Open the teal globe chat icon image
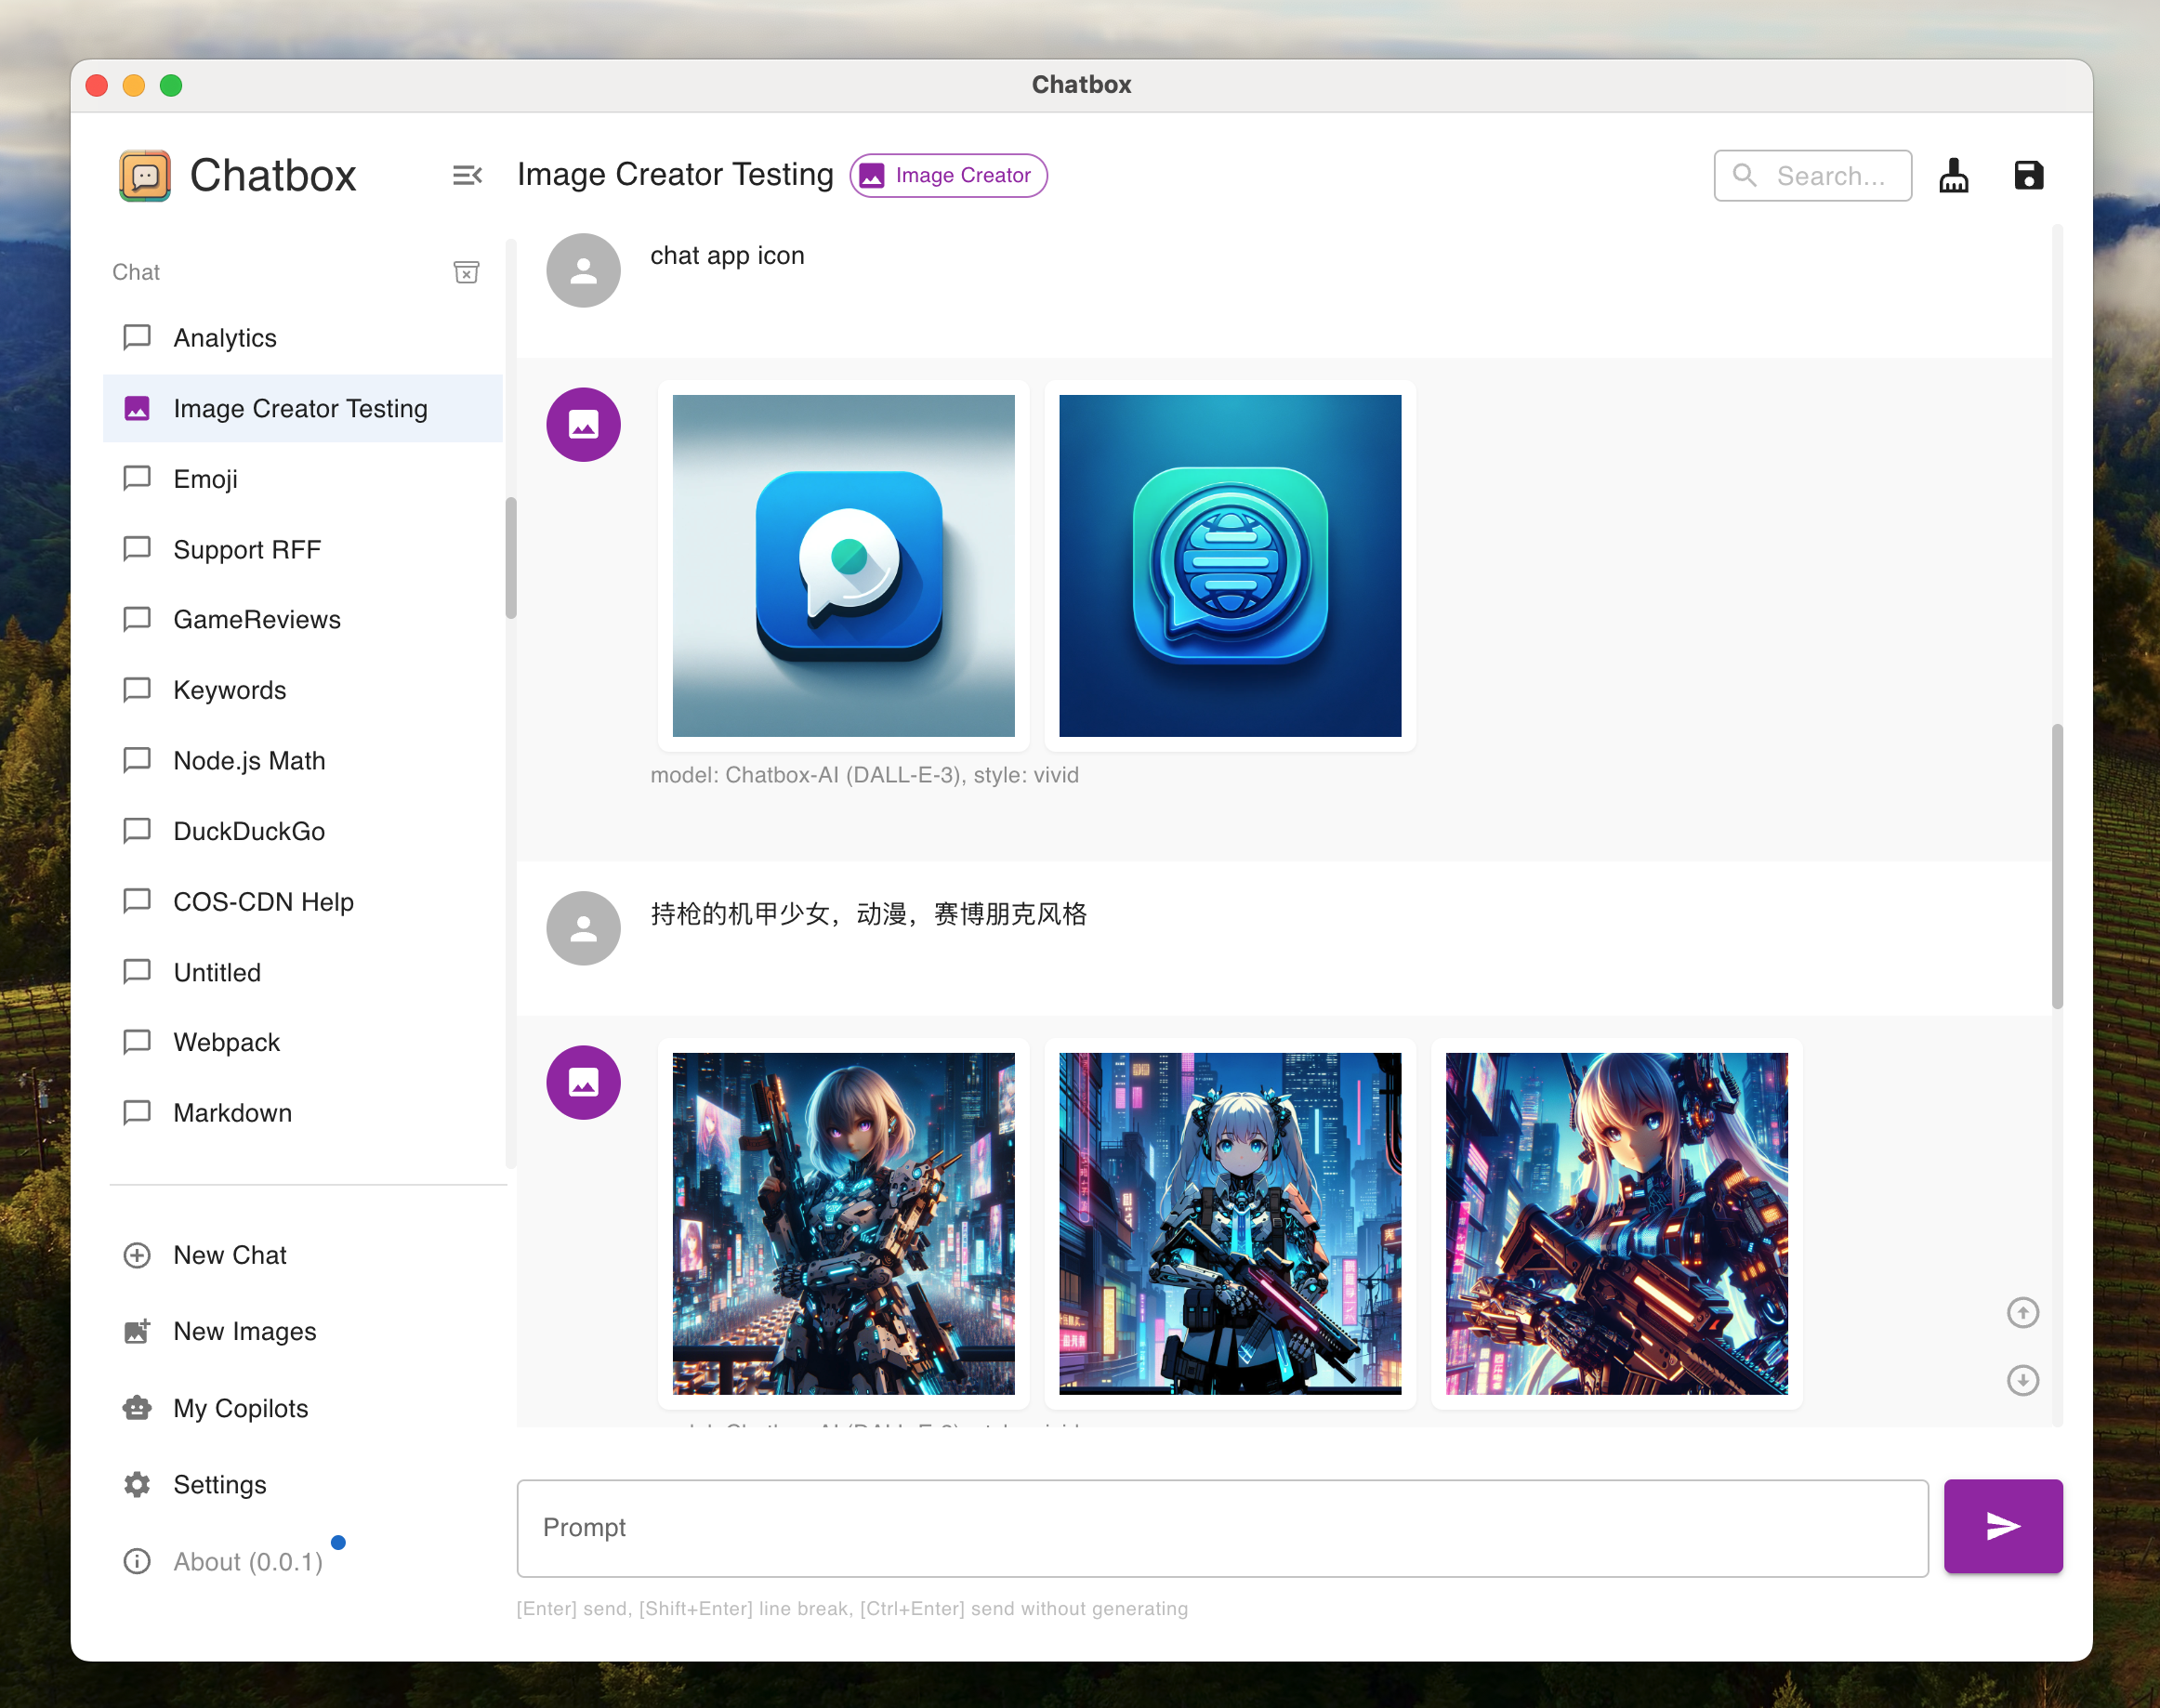The image size is (2160, 1708). tap(1230, 565)
